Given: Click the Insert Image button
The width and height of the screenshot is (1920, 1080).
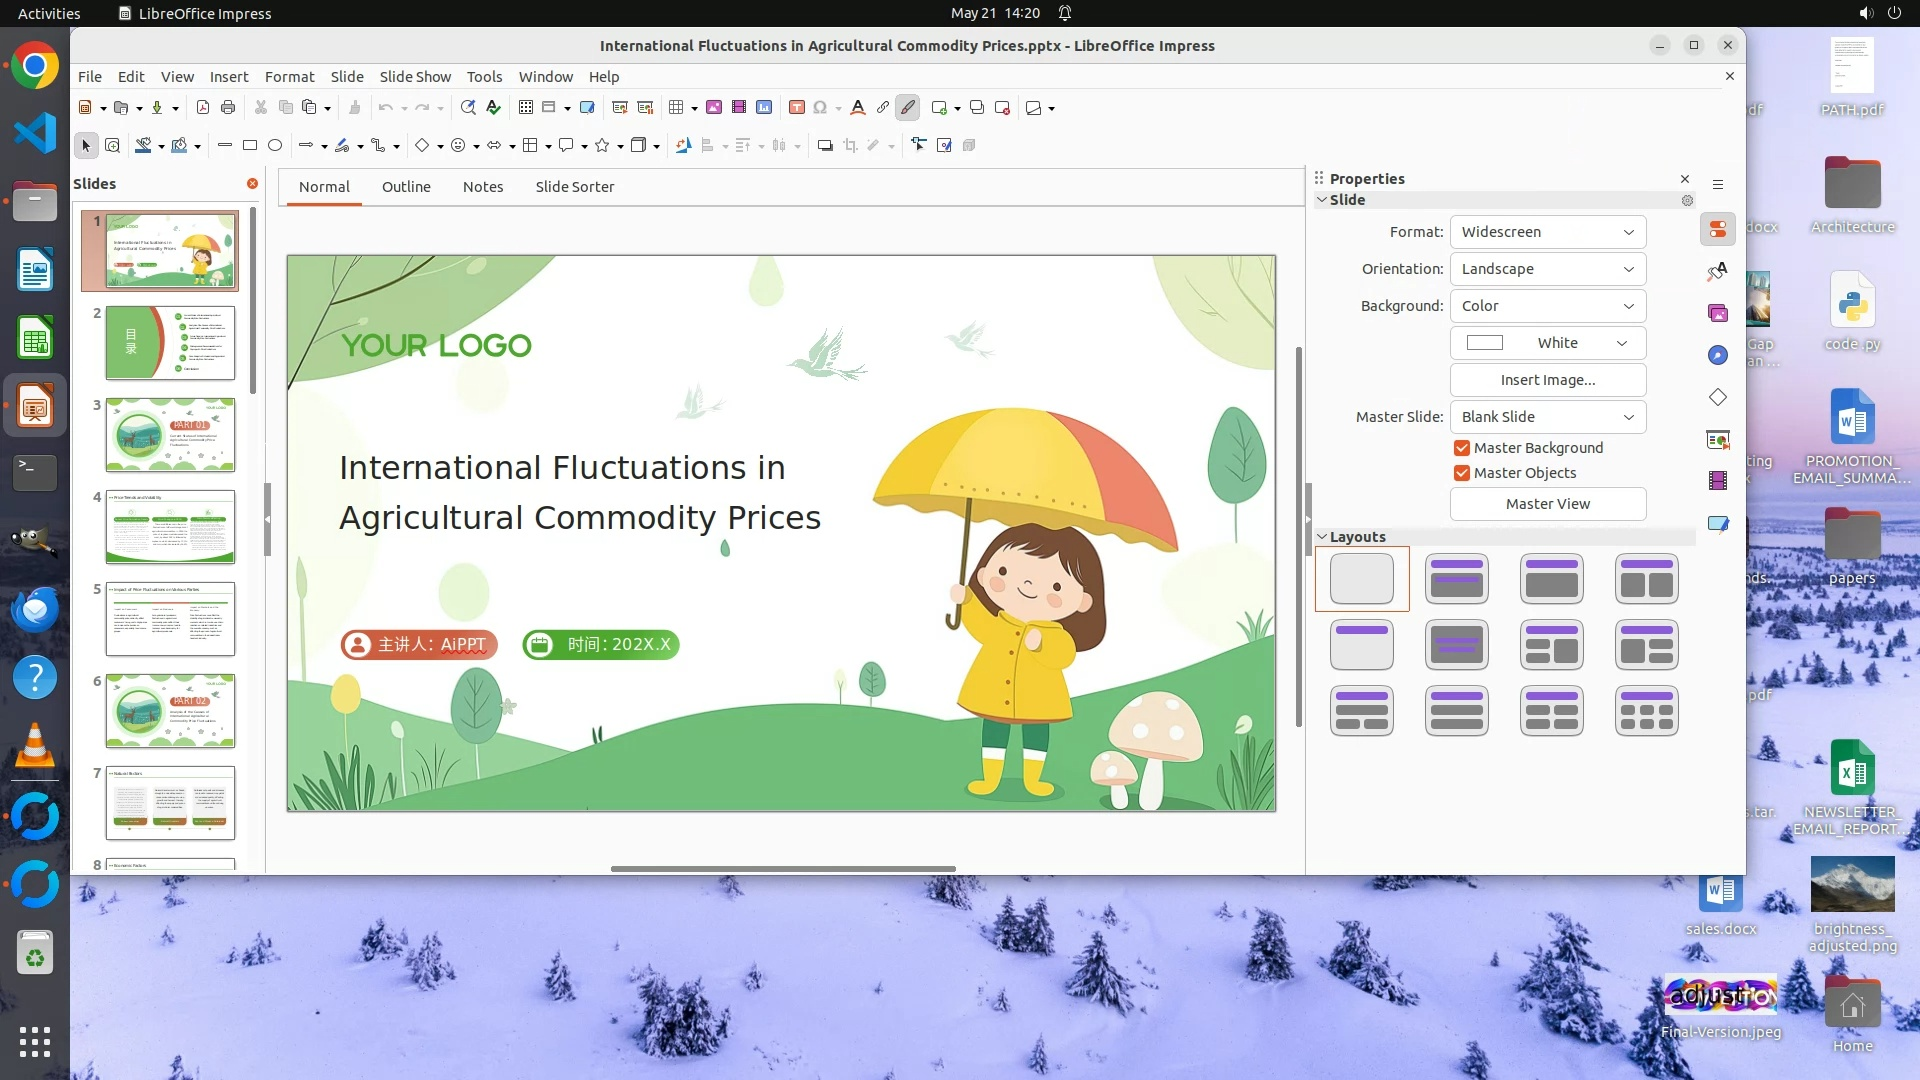Looking at the screenshot, I should [x=1547, y=380].
